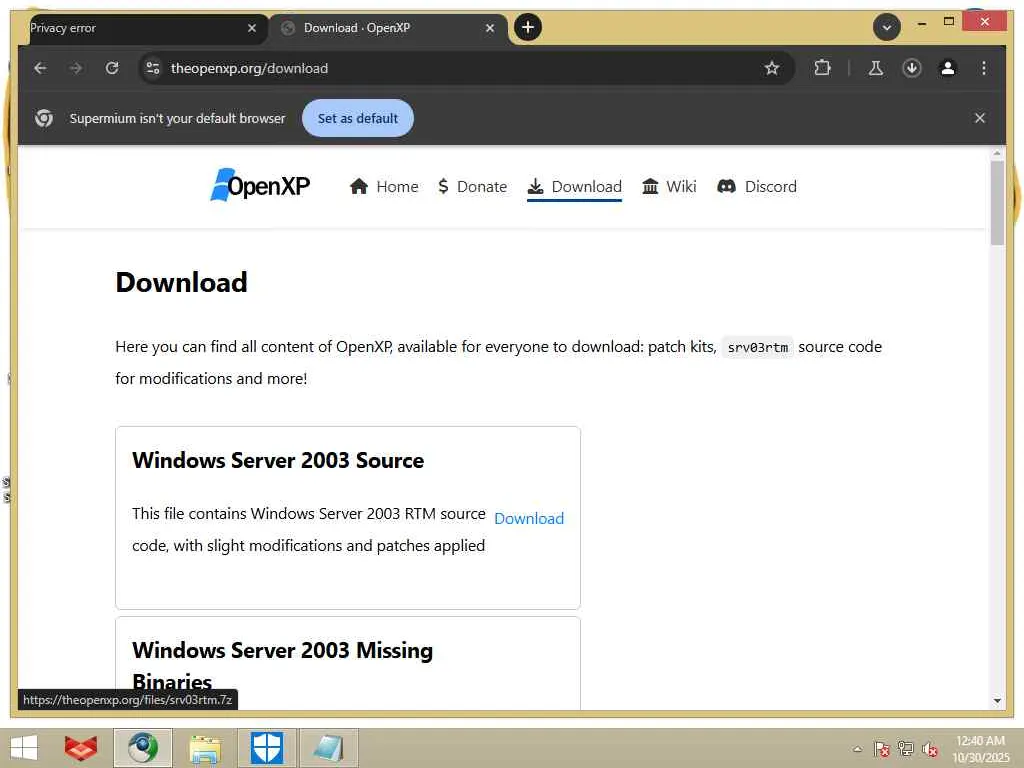Open the Action Center flag tray icon
Image resolution: width=1024 pixels, height=768 pixels.
coord(882,749)
